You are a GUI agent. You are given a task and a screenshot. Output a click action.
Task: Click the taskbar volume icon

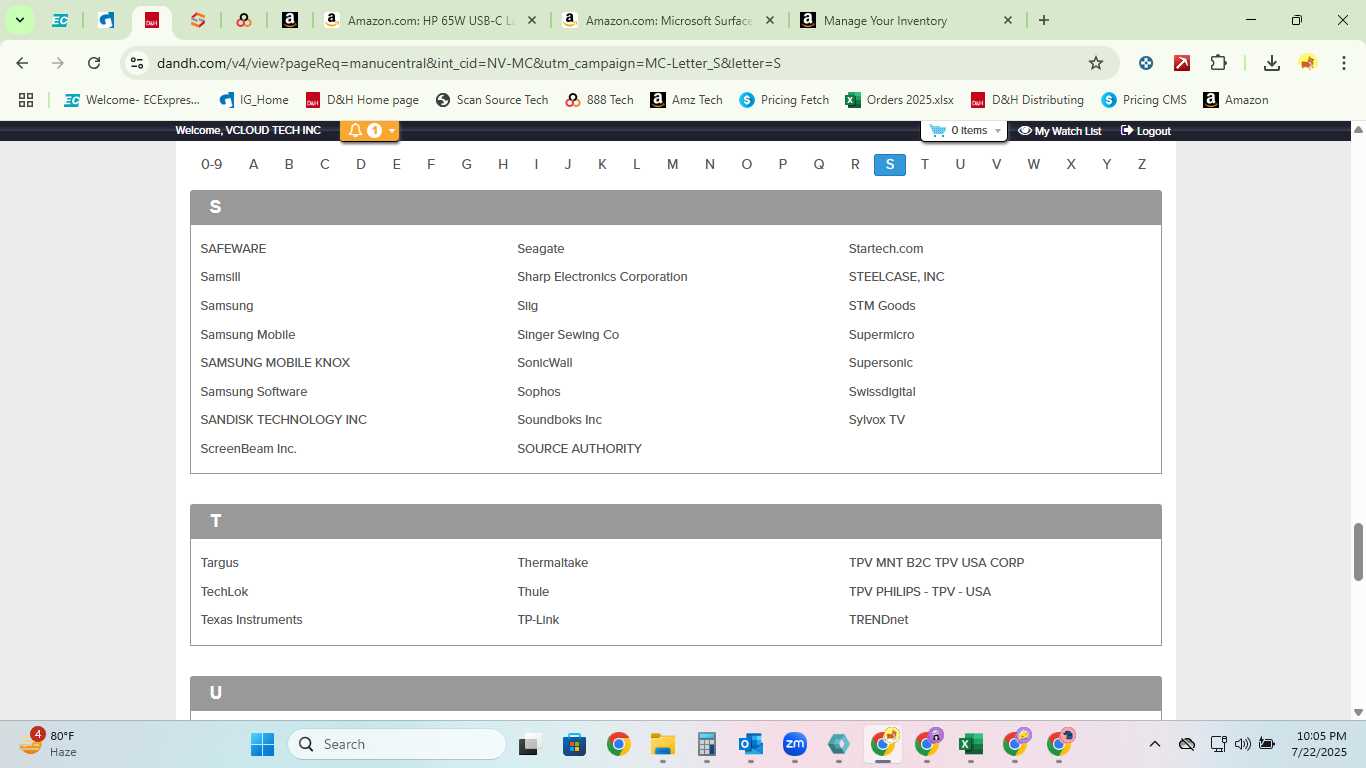pyautogui.click(x=1243, y=744)
